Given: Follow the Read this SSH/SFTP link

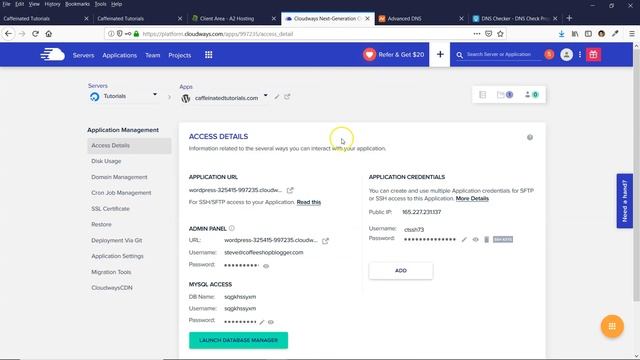Looking at the screenshot, I should pyautogui.click(x=309, y=202).
